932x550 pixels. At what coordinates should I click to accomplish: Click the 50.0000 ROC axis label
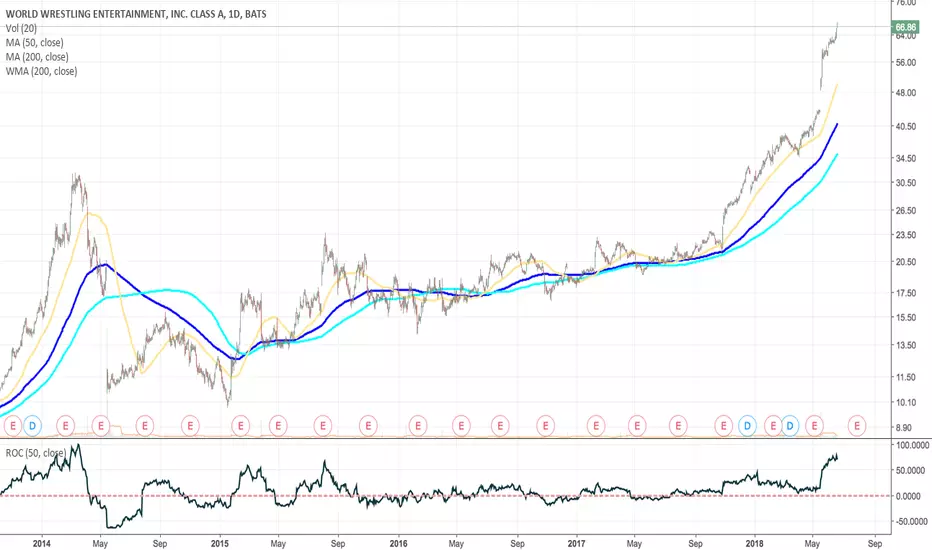pos(912,470)
